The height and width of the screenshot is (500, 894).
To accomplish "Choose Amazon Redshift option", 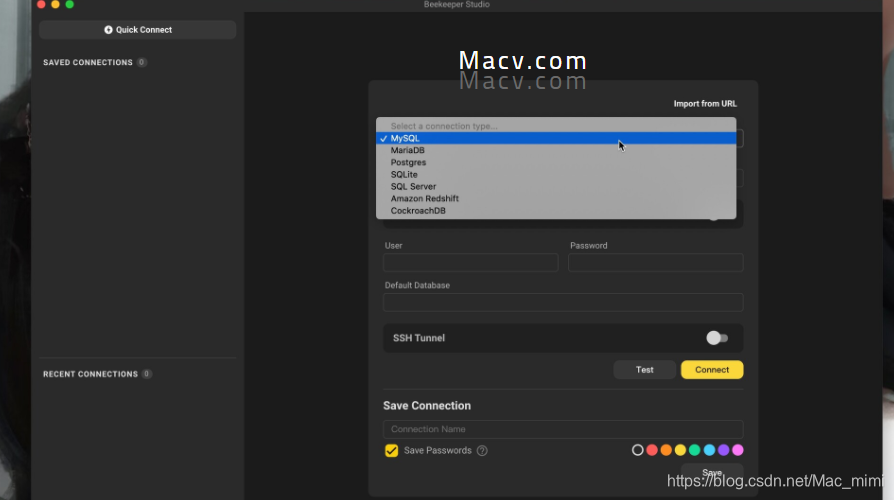I will pyautogui.click(x=556, y=198).
